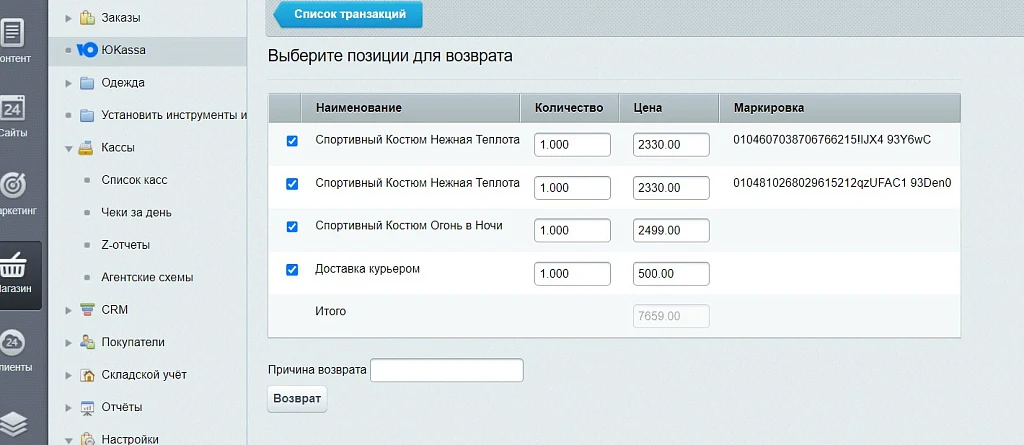Open the Контент section icon
The image size is (1024, 445).
[12, 32]
